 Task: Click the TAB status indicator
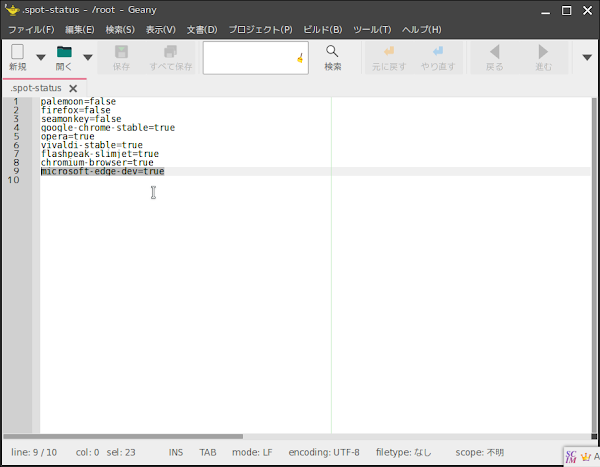coord(207,452)
